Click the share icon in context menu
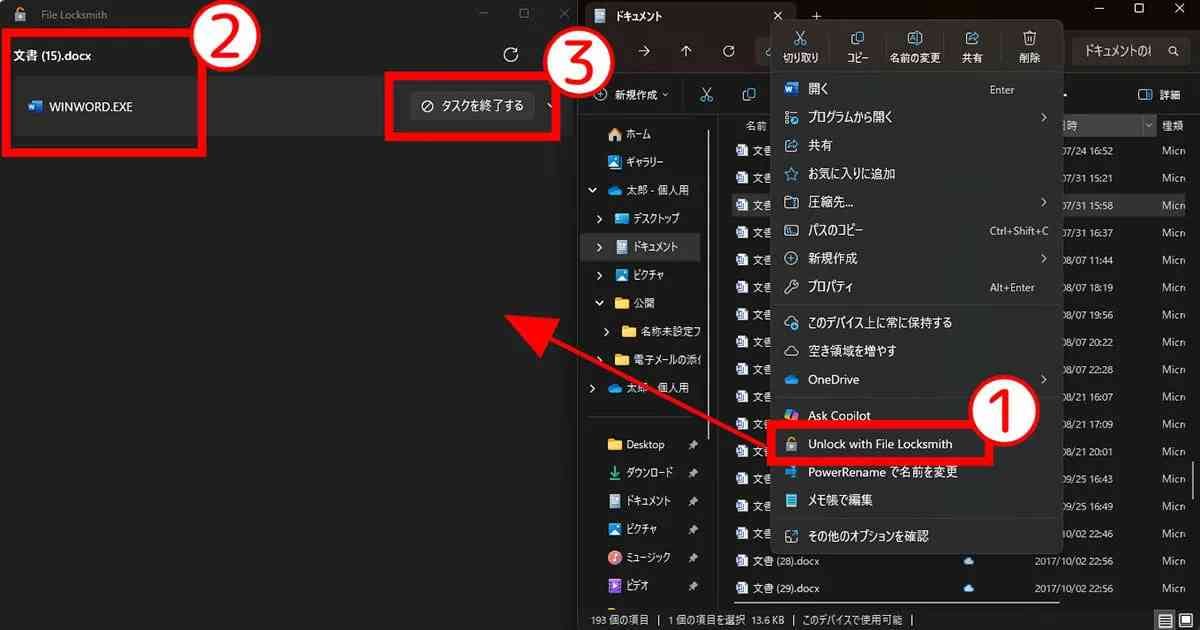 click(971, 46)
